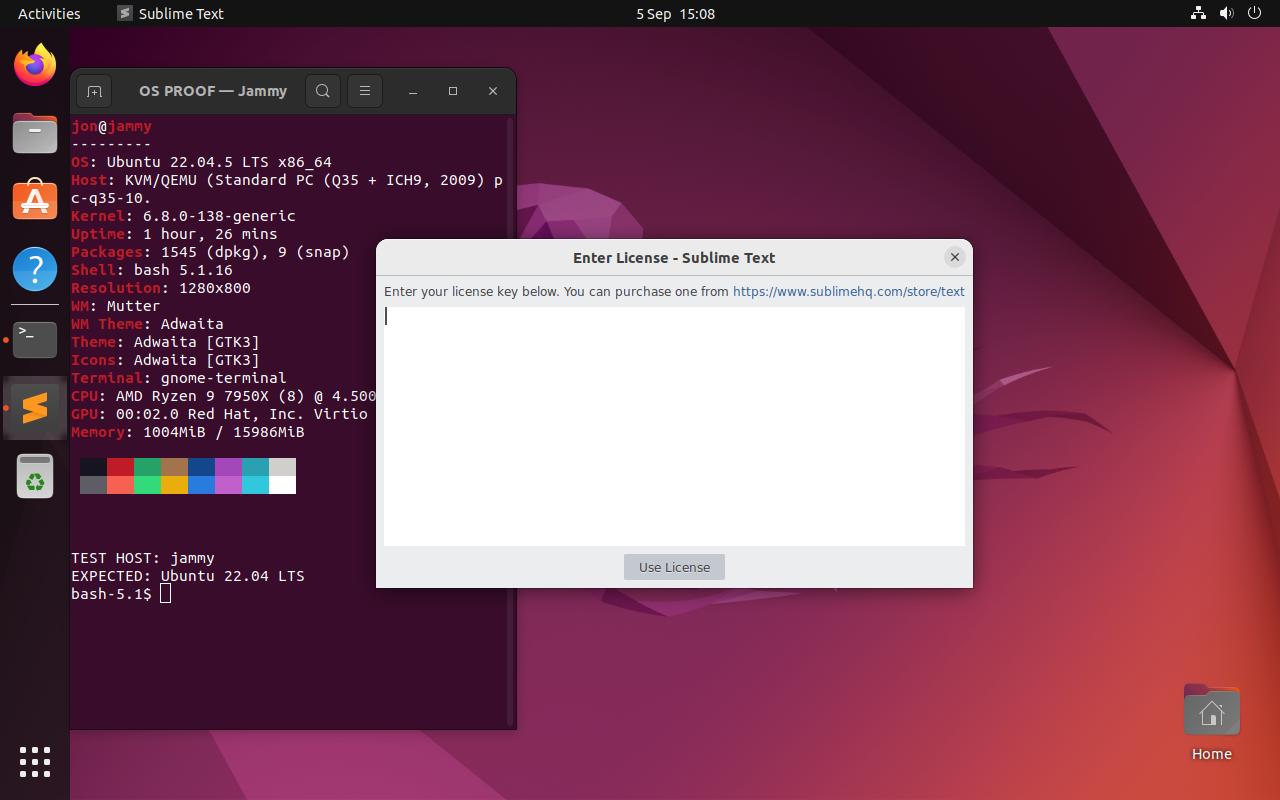This screenshot has height=800, width=1280.
Task: Open the Sublime Text app menu
Action: coord(170,14)
